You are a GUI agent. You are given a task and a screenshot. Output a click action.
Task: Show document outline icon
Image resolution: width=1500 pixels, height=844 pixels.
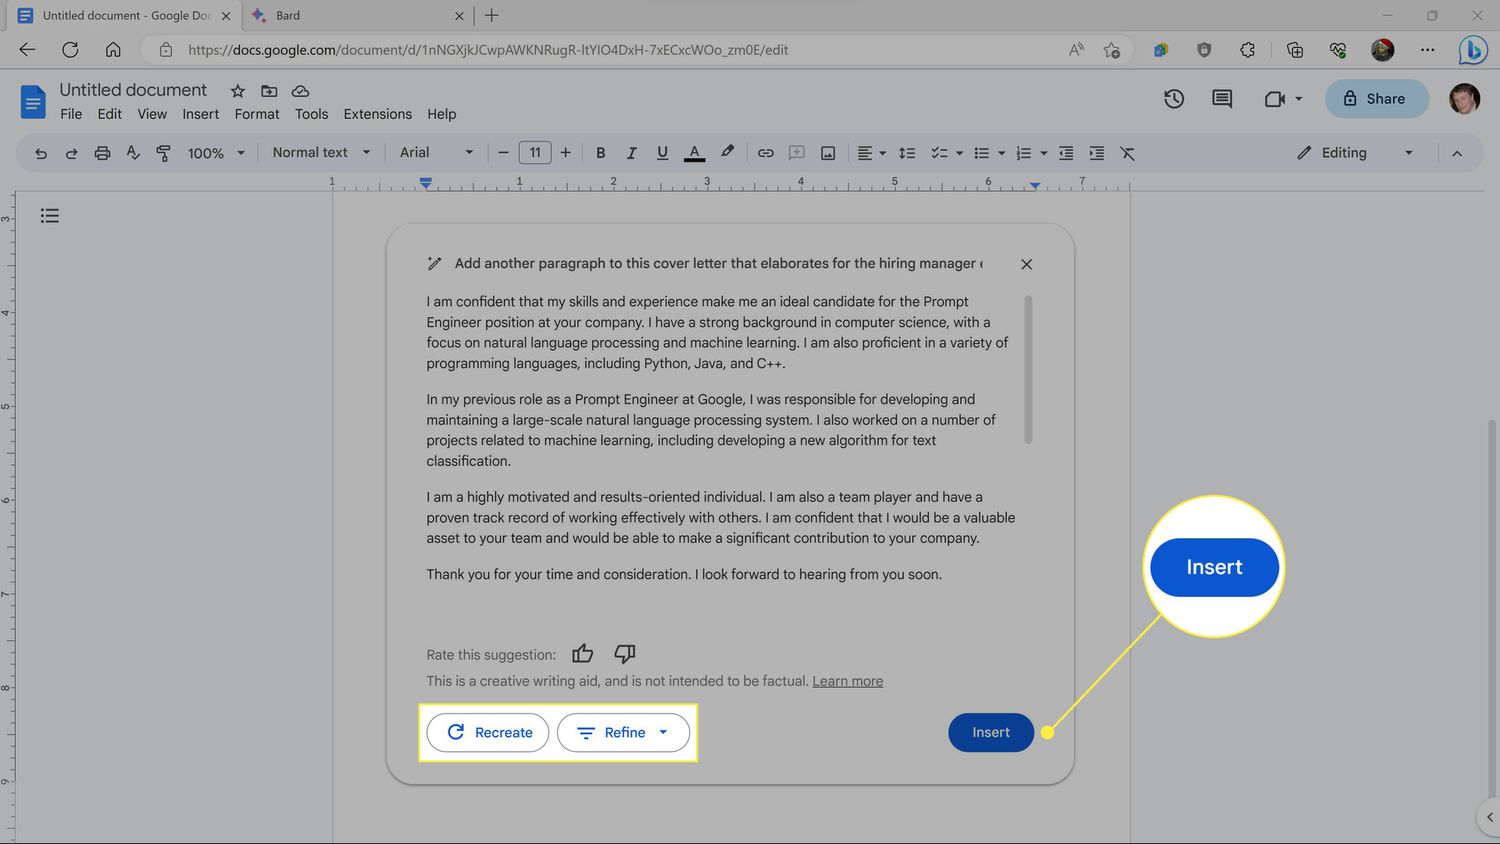(50, 216)
